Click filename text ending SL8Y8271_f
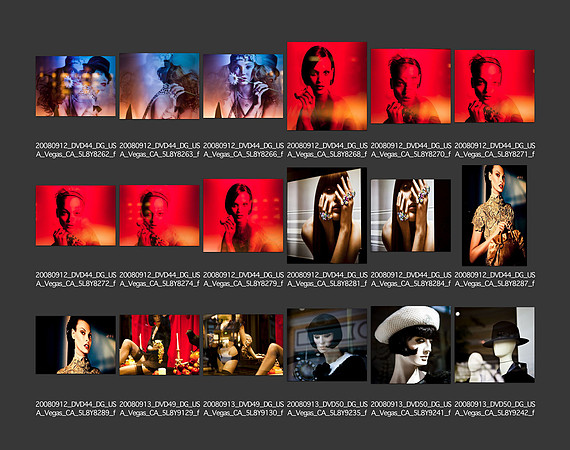Viewport: 570px width, 450px height. click(495, 150)
